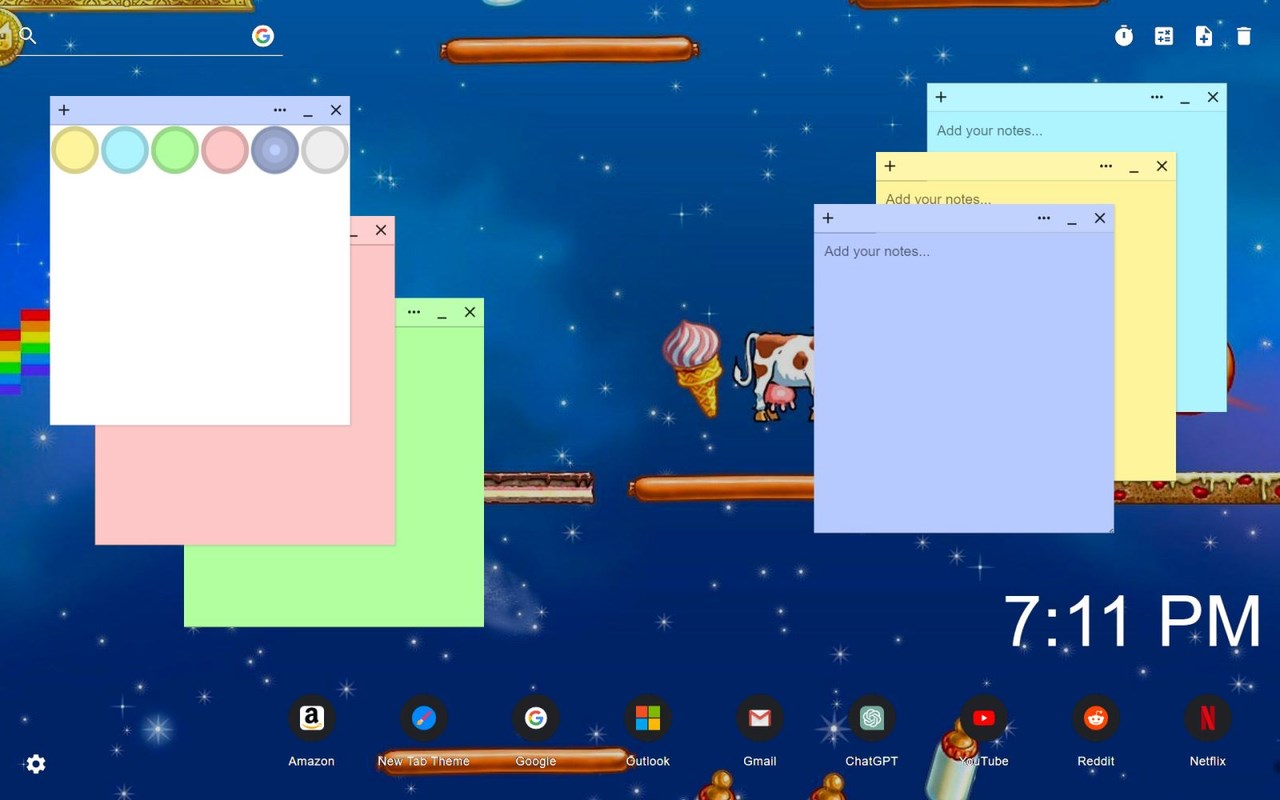Open the Netflix shortcut
The width and height of the screenshot is (1280, 800).
click(1208, 718)
